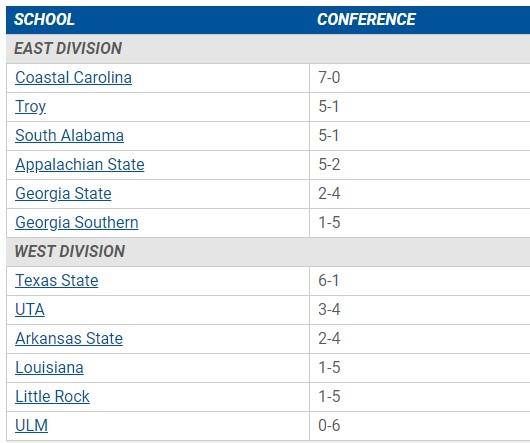Open the Appalachian State team link
530x443 pixels.
(80, 165)
